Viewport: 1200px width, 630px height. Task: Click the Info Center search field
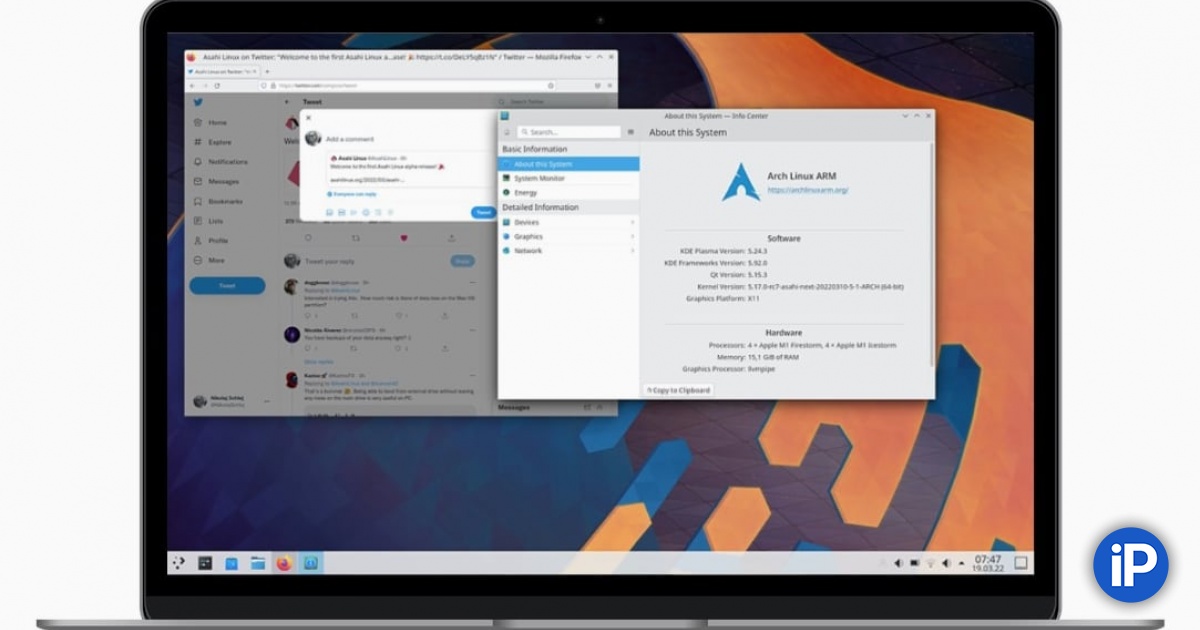(x=568, y=132)
